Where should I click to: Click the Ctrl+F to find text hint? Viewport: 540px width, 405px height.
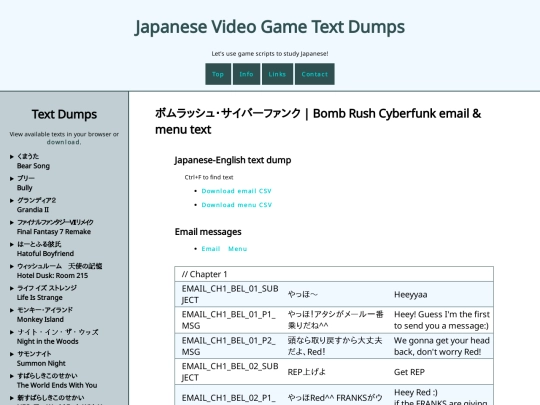tap(209, 177)
